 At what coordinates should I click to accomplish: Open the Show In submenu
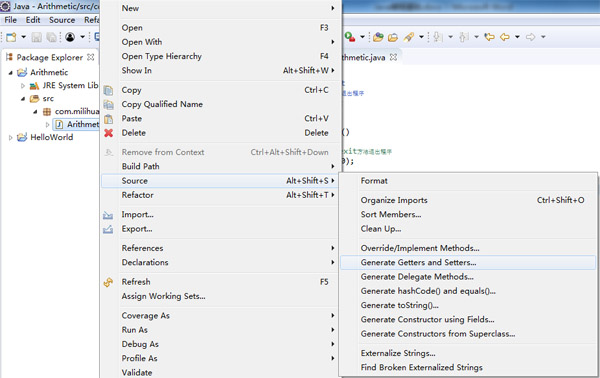[220, 70]
